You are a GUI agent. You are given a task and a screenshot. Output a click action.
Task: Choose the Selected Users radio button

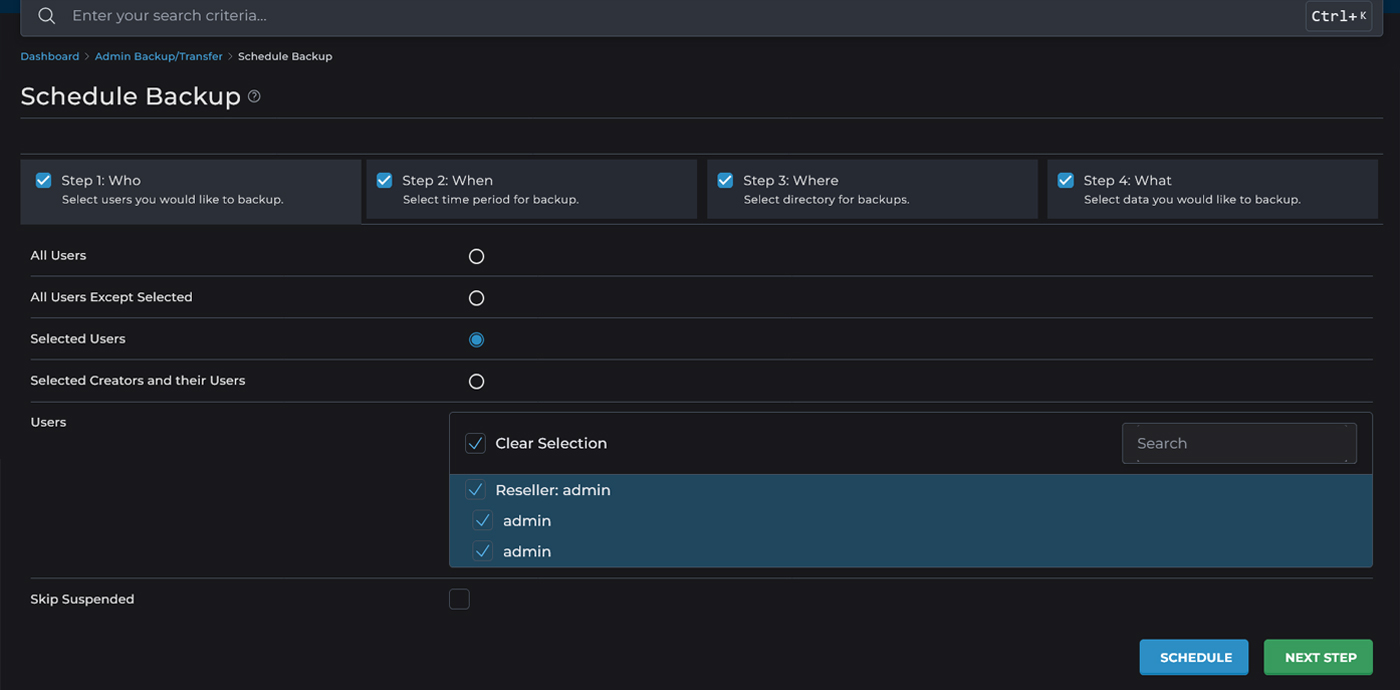coord(476,340)
